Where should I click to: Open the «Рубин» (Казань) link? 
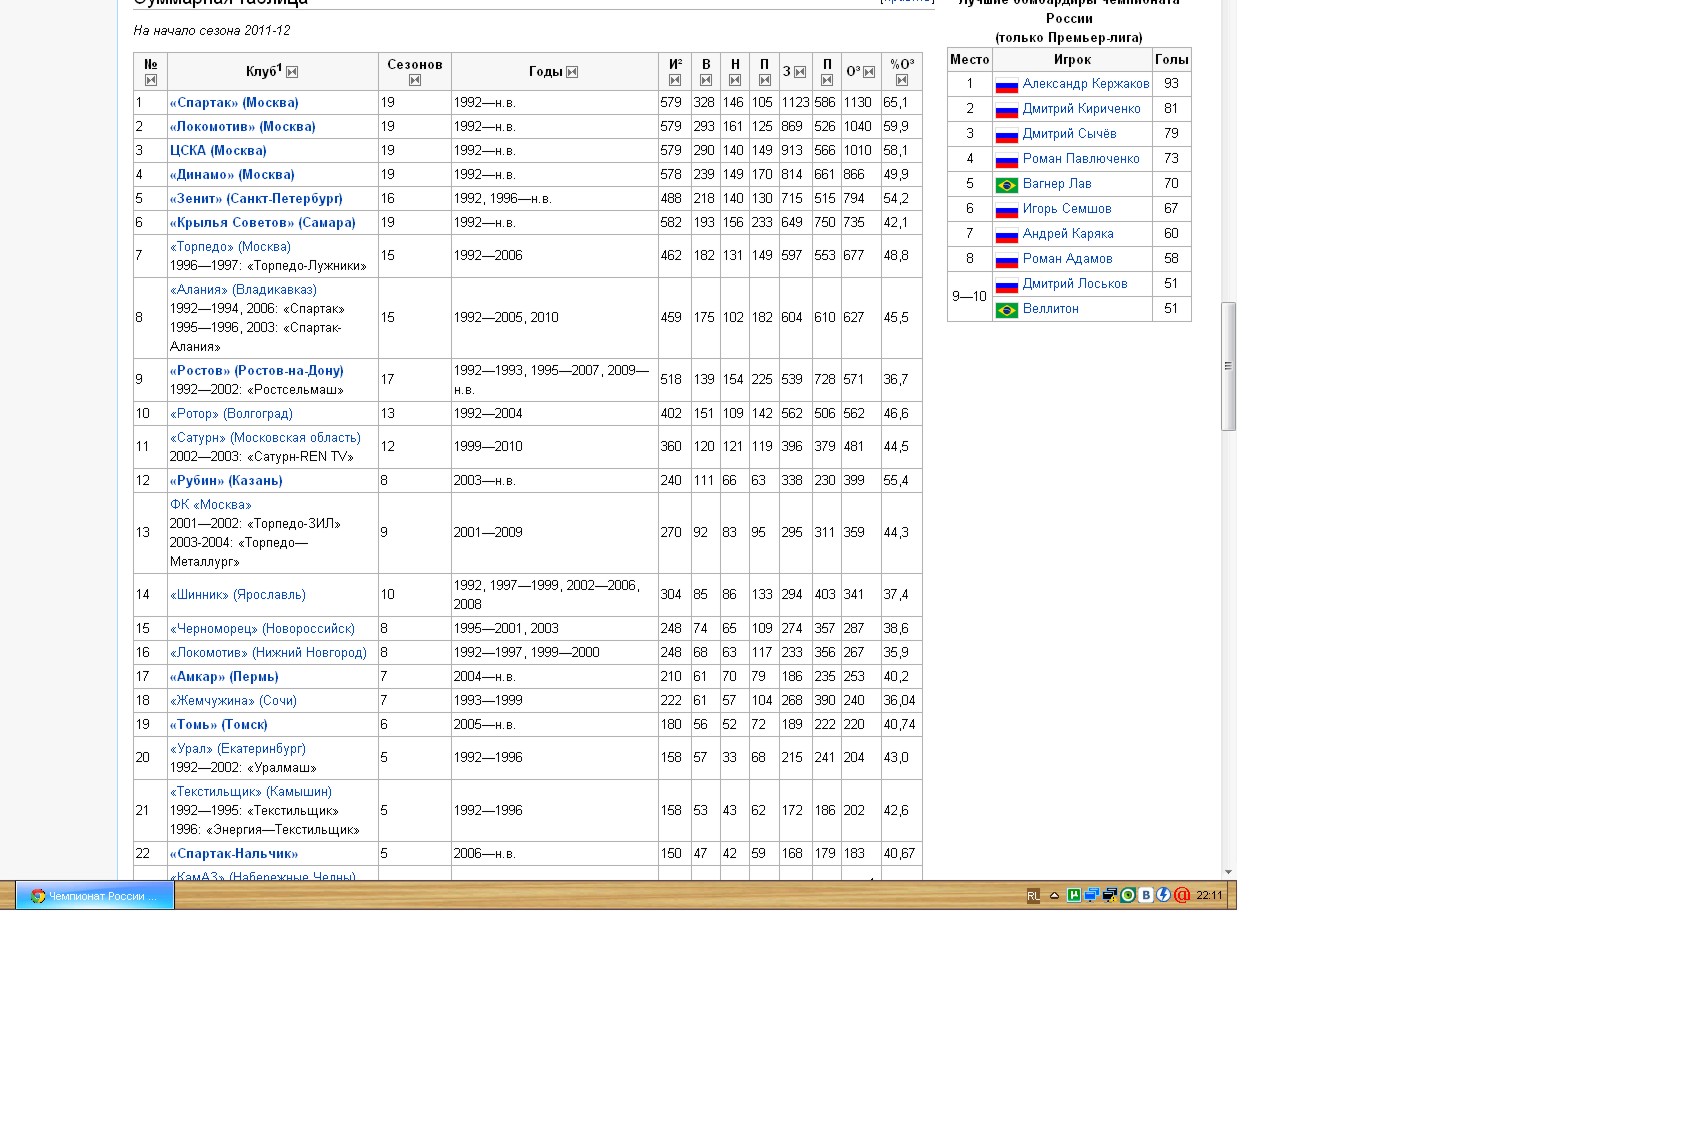click(226, 480)
